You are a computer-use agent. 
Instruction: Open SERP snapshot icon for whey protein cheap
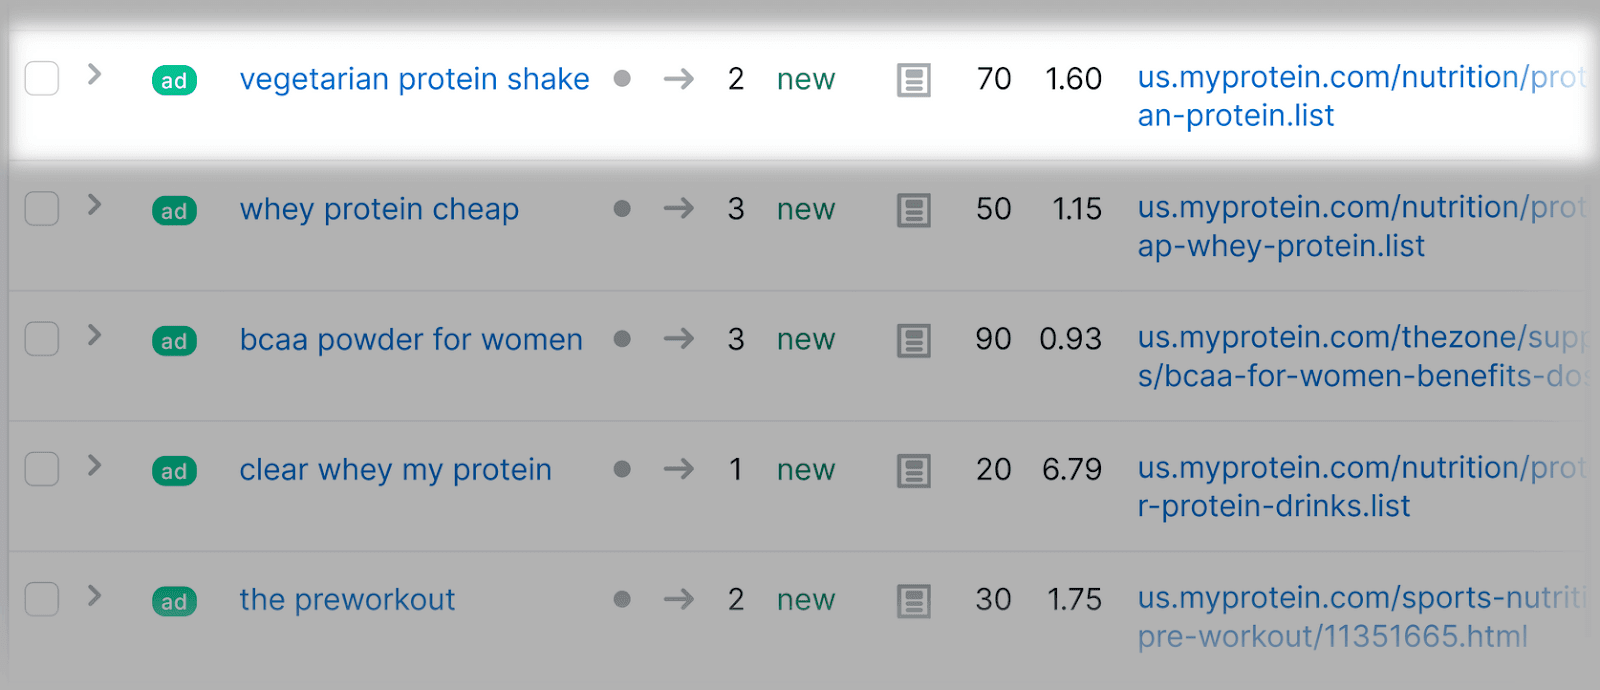913,210
